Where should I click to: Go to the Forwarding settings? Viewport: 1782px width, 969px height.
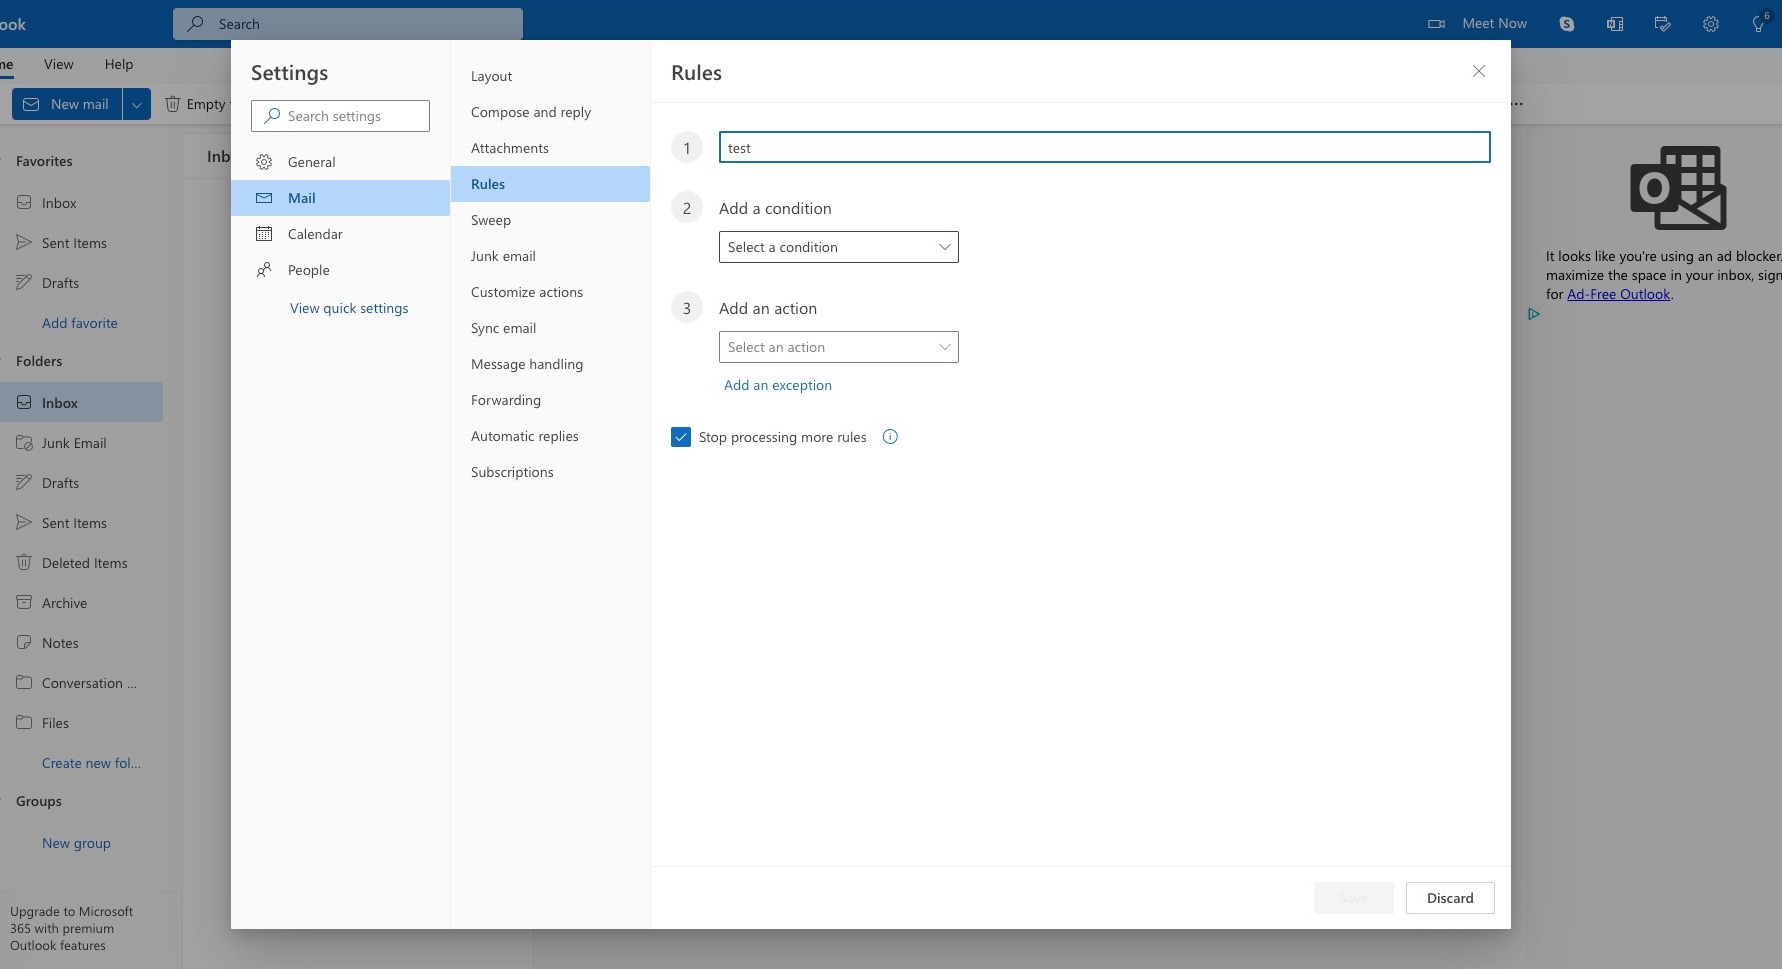pos(505,400)
